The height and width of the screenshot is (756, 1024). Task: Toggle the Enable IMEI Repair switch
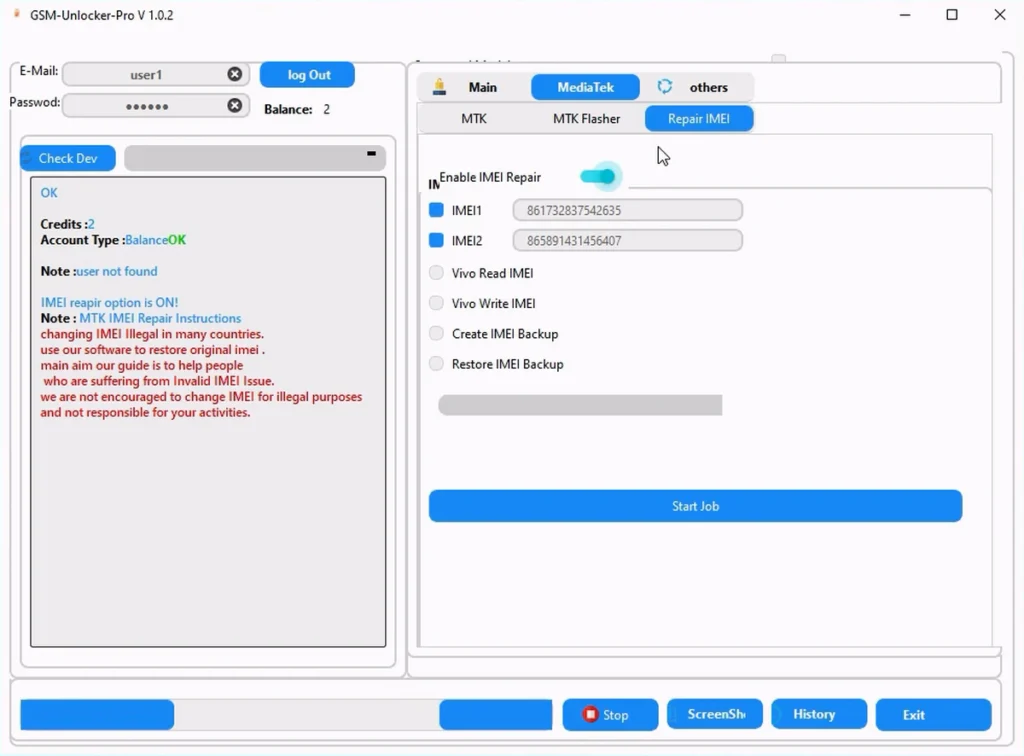(599, 177)
